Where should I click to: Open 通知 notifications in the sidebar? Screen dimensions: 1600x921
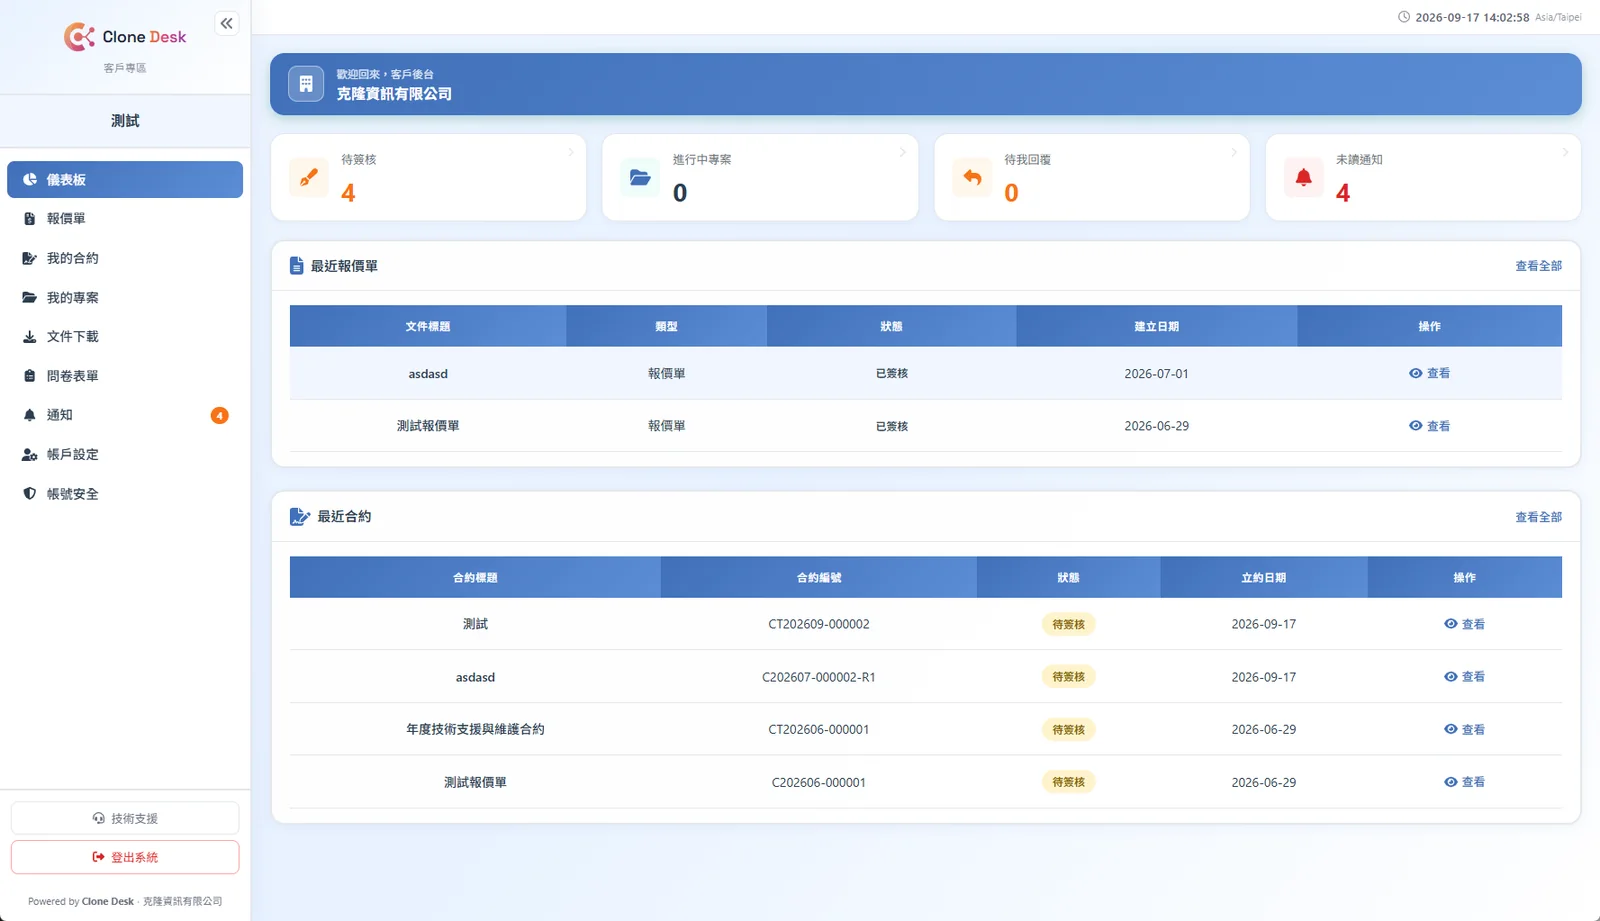click(x=125, y=415)
